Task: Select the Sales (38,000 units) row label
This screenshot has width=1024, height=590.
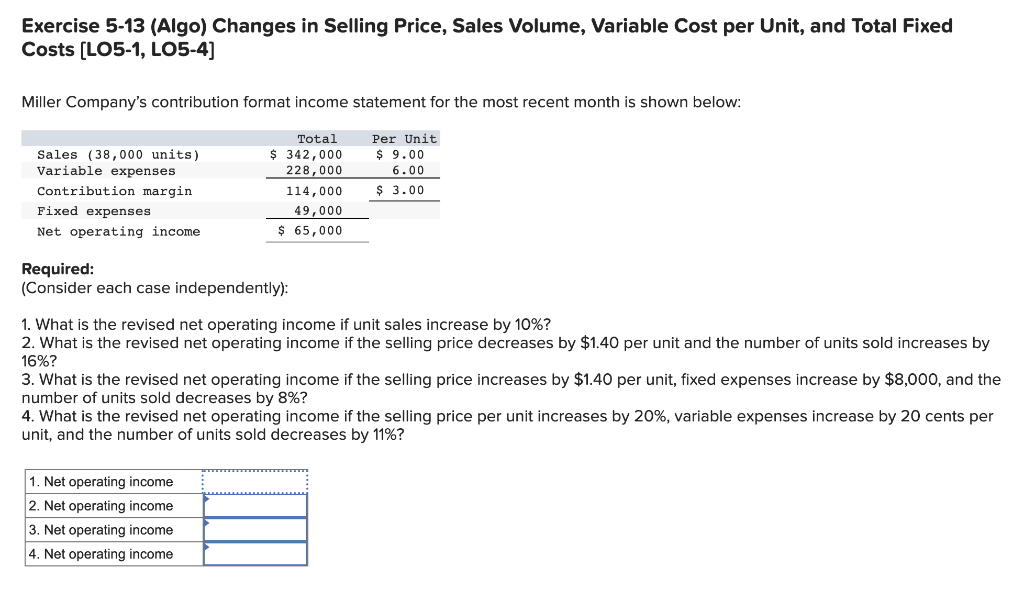Action: tap(115, 154)
